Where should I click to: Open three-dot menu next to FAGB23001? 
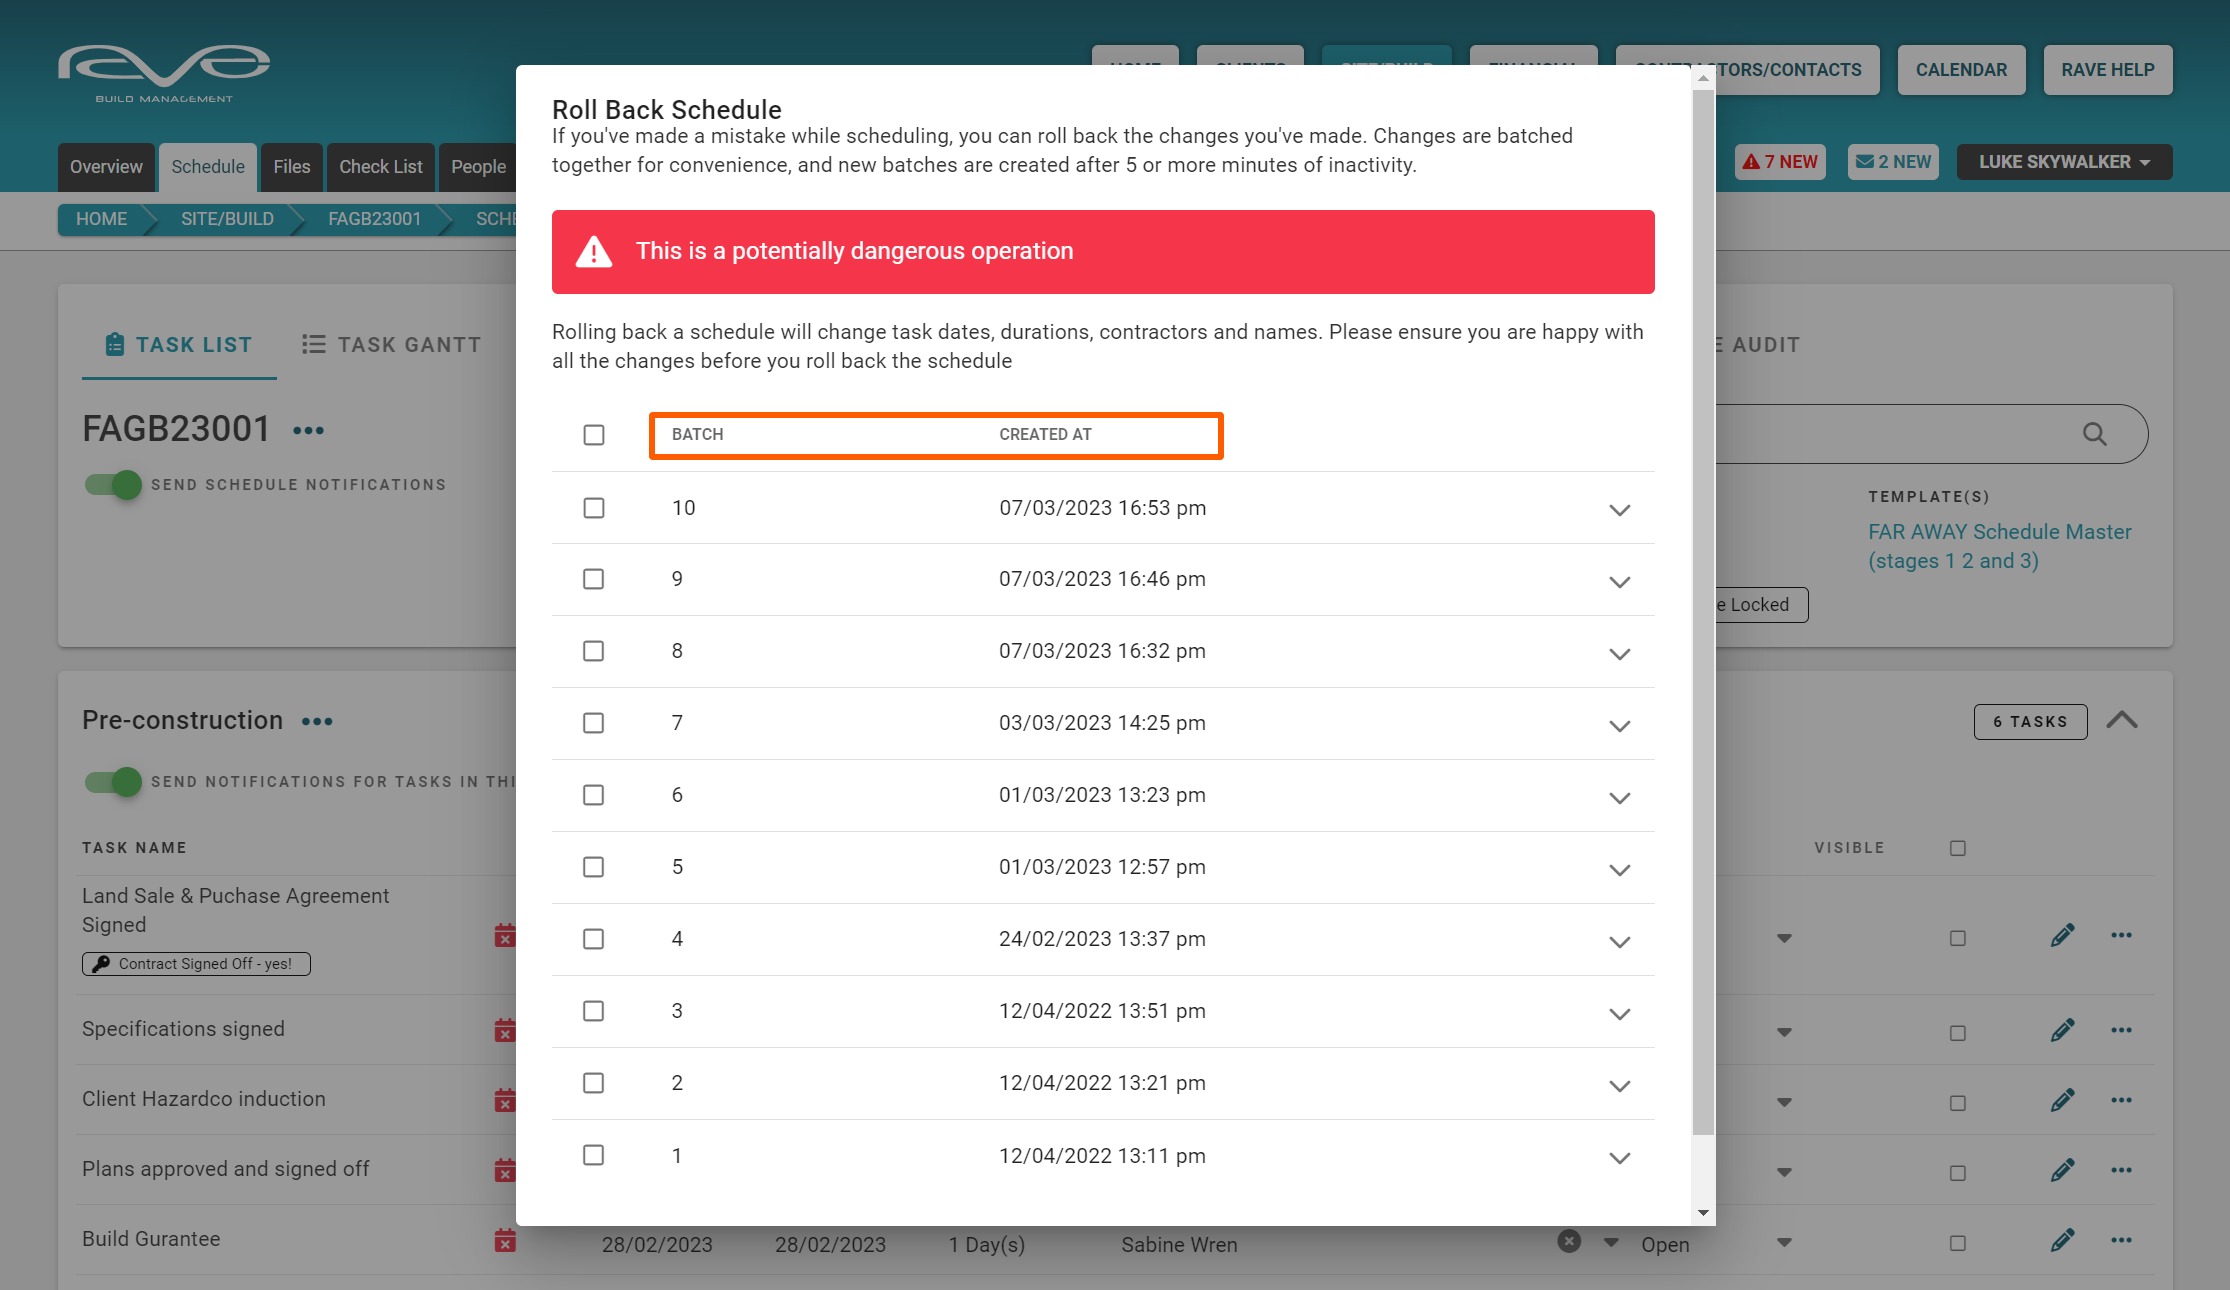click(308, 431)
